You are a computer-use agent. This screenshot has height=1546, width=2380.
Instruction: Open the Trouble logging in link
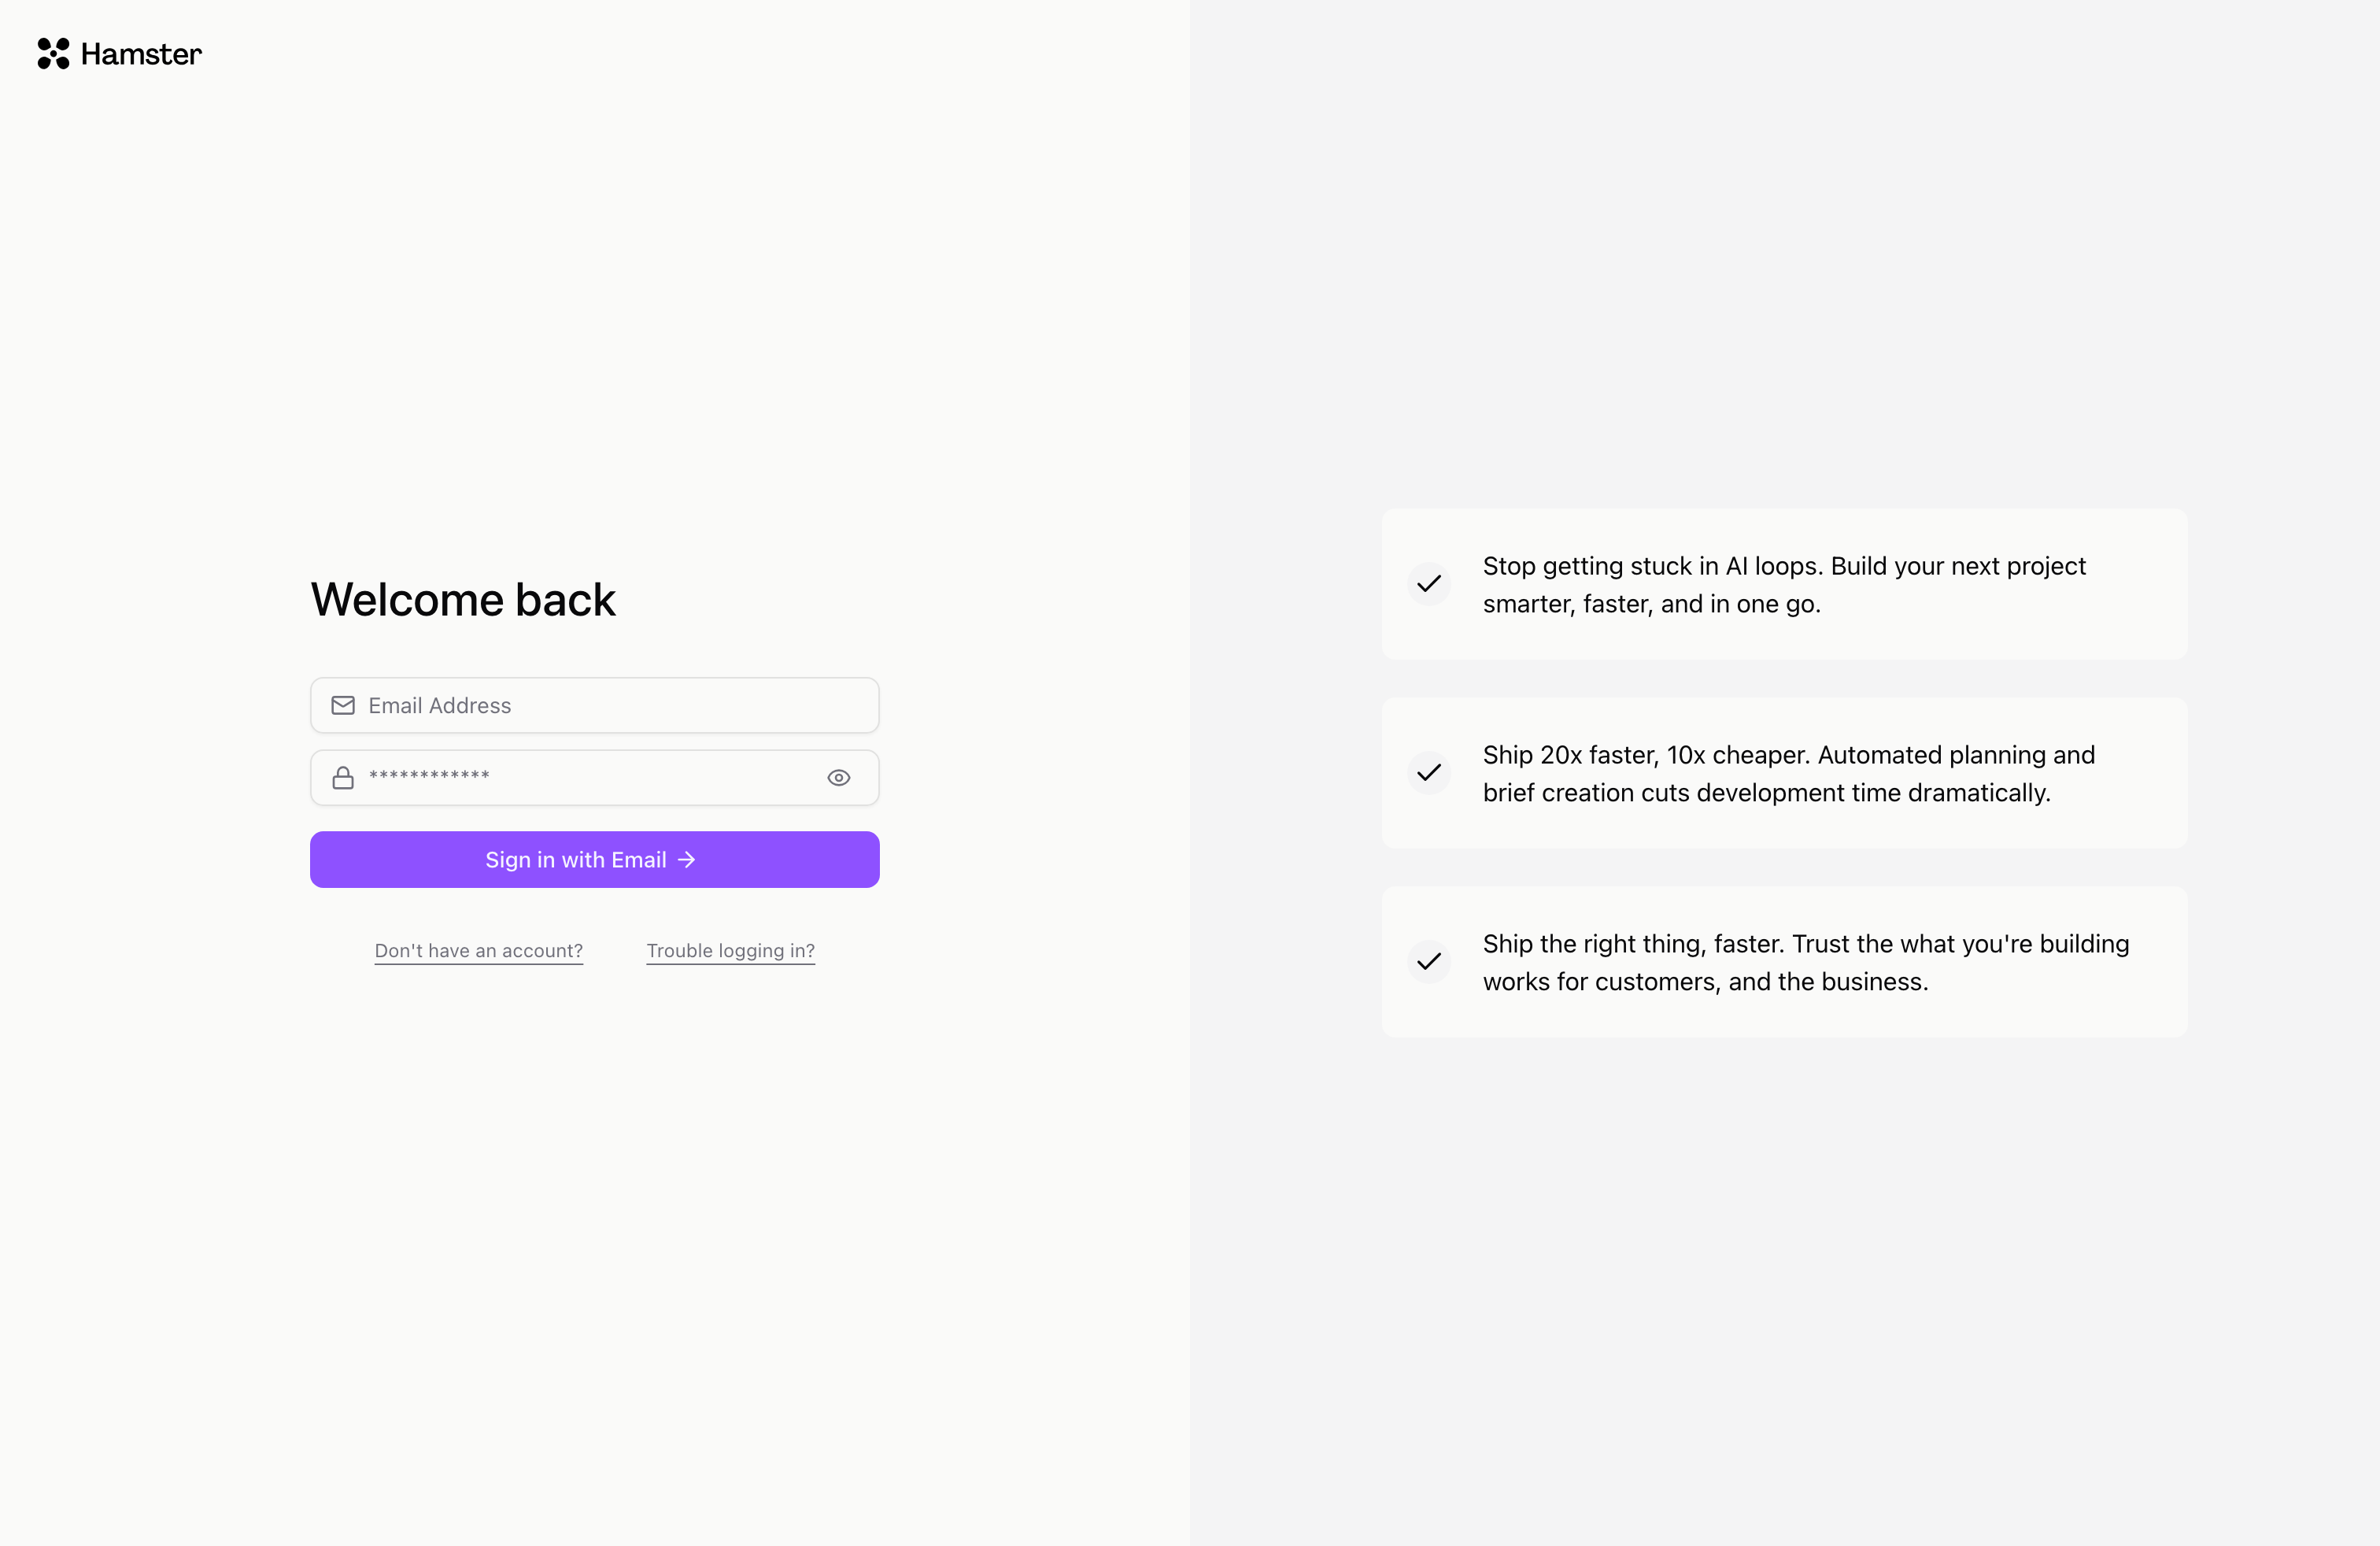point(730,950)
